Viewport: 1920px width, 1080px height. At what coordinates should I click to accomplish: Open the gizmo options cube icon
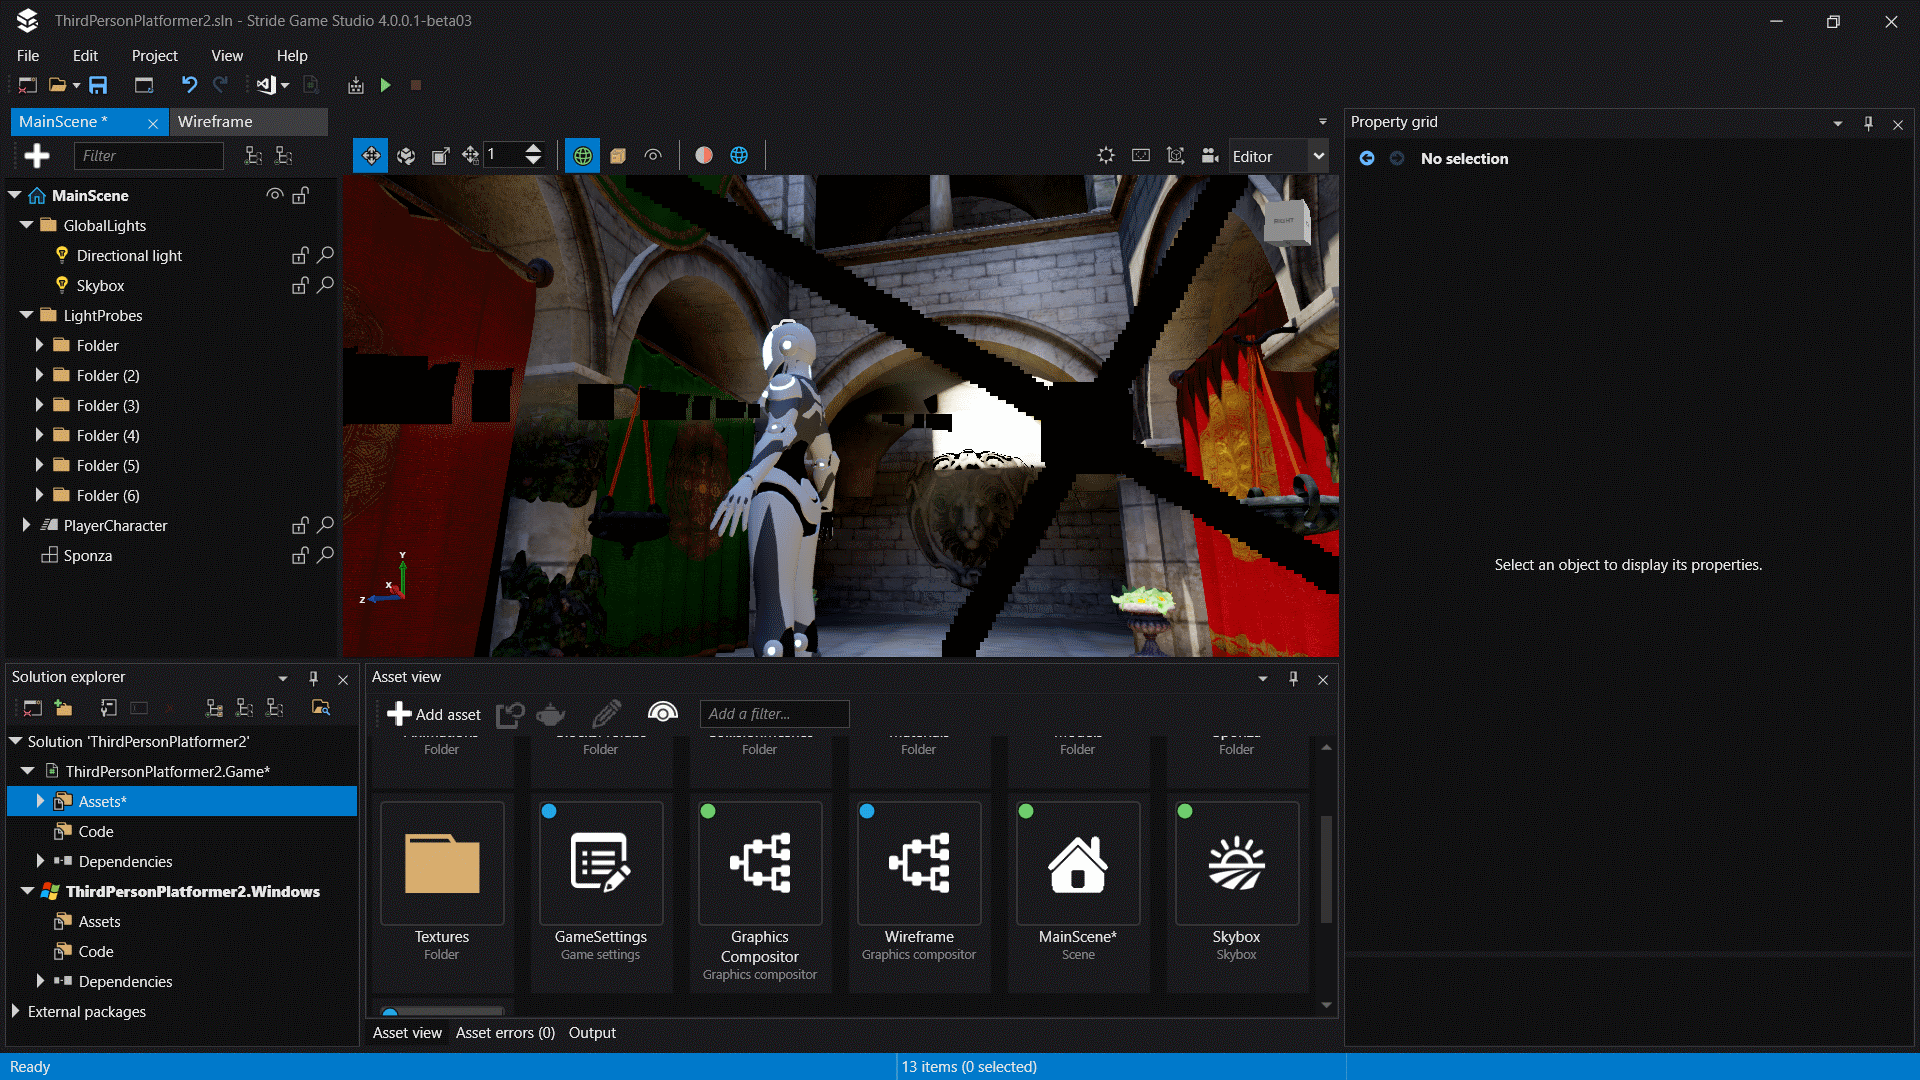pos(1176,155)
